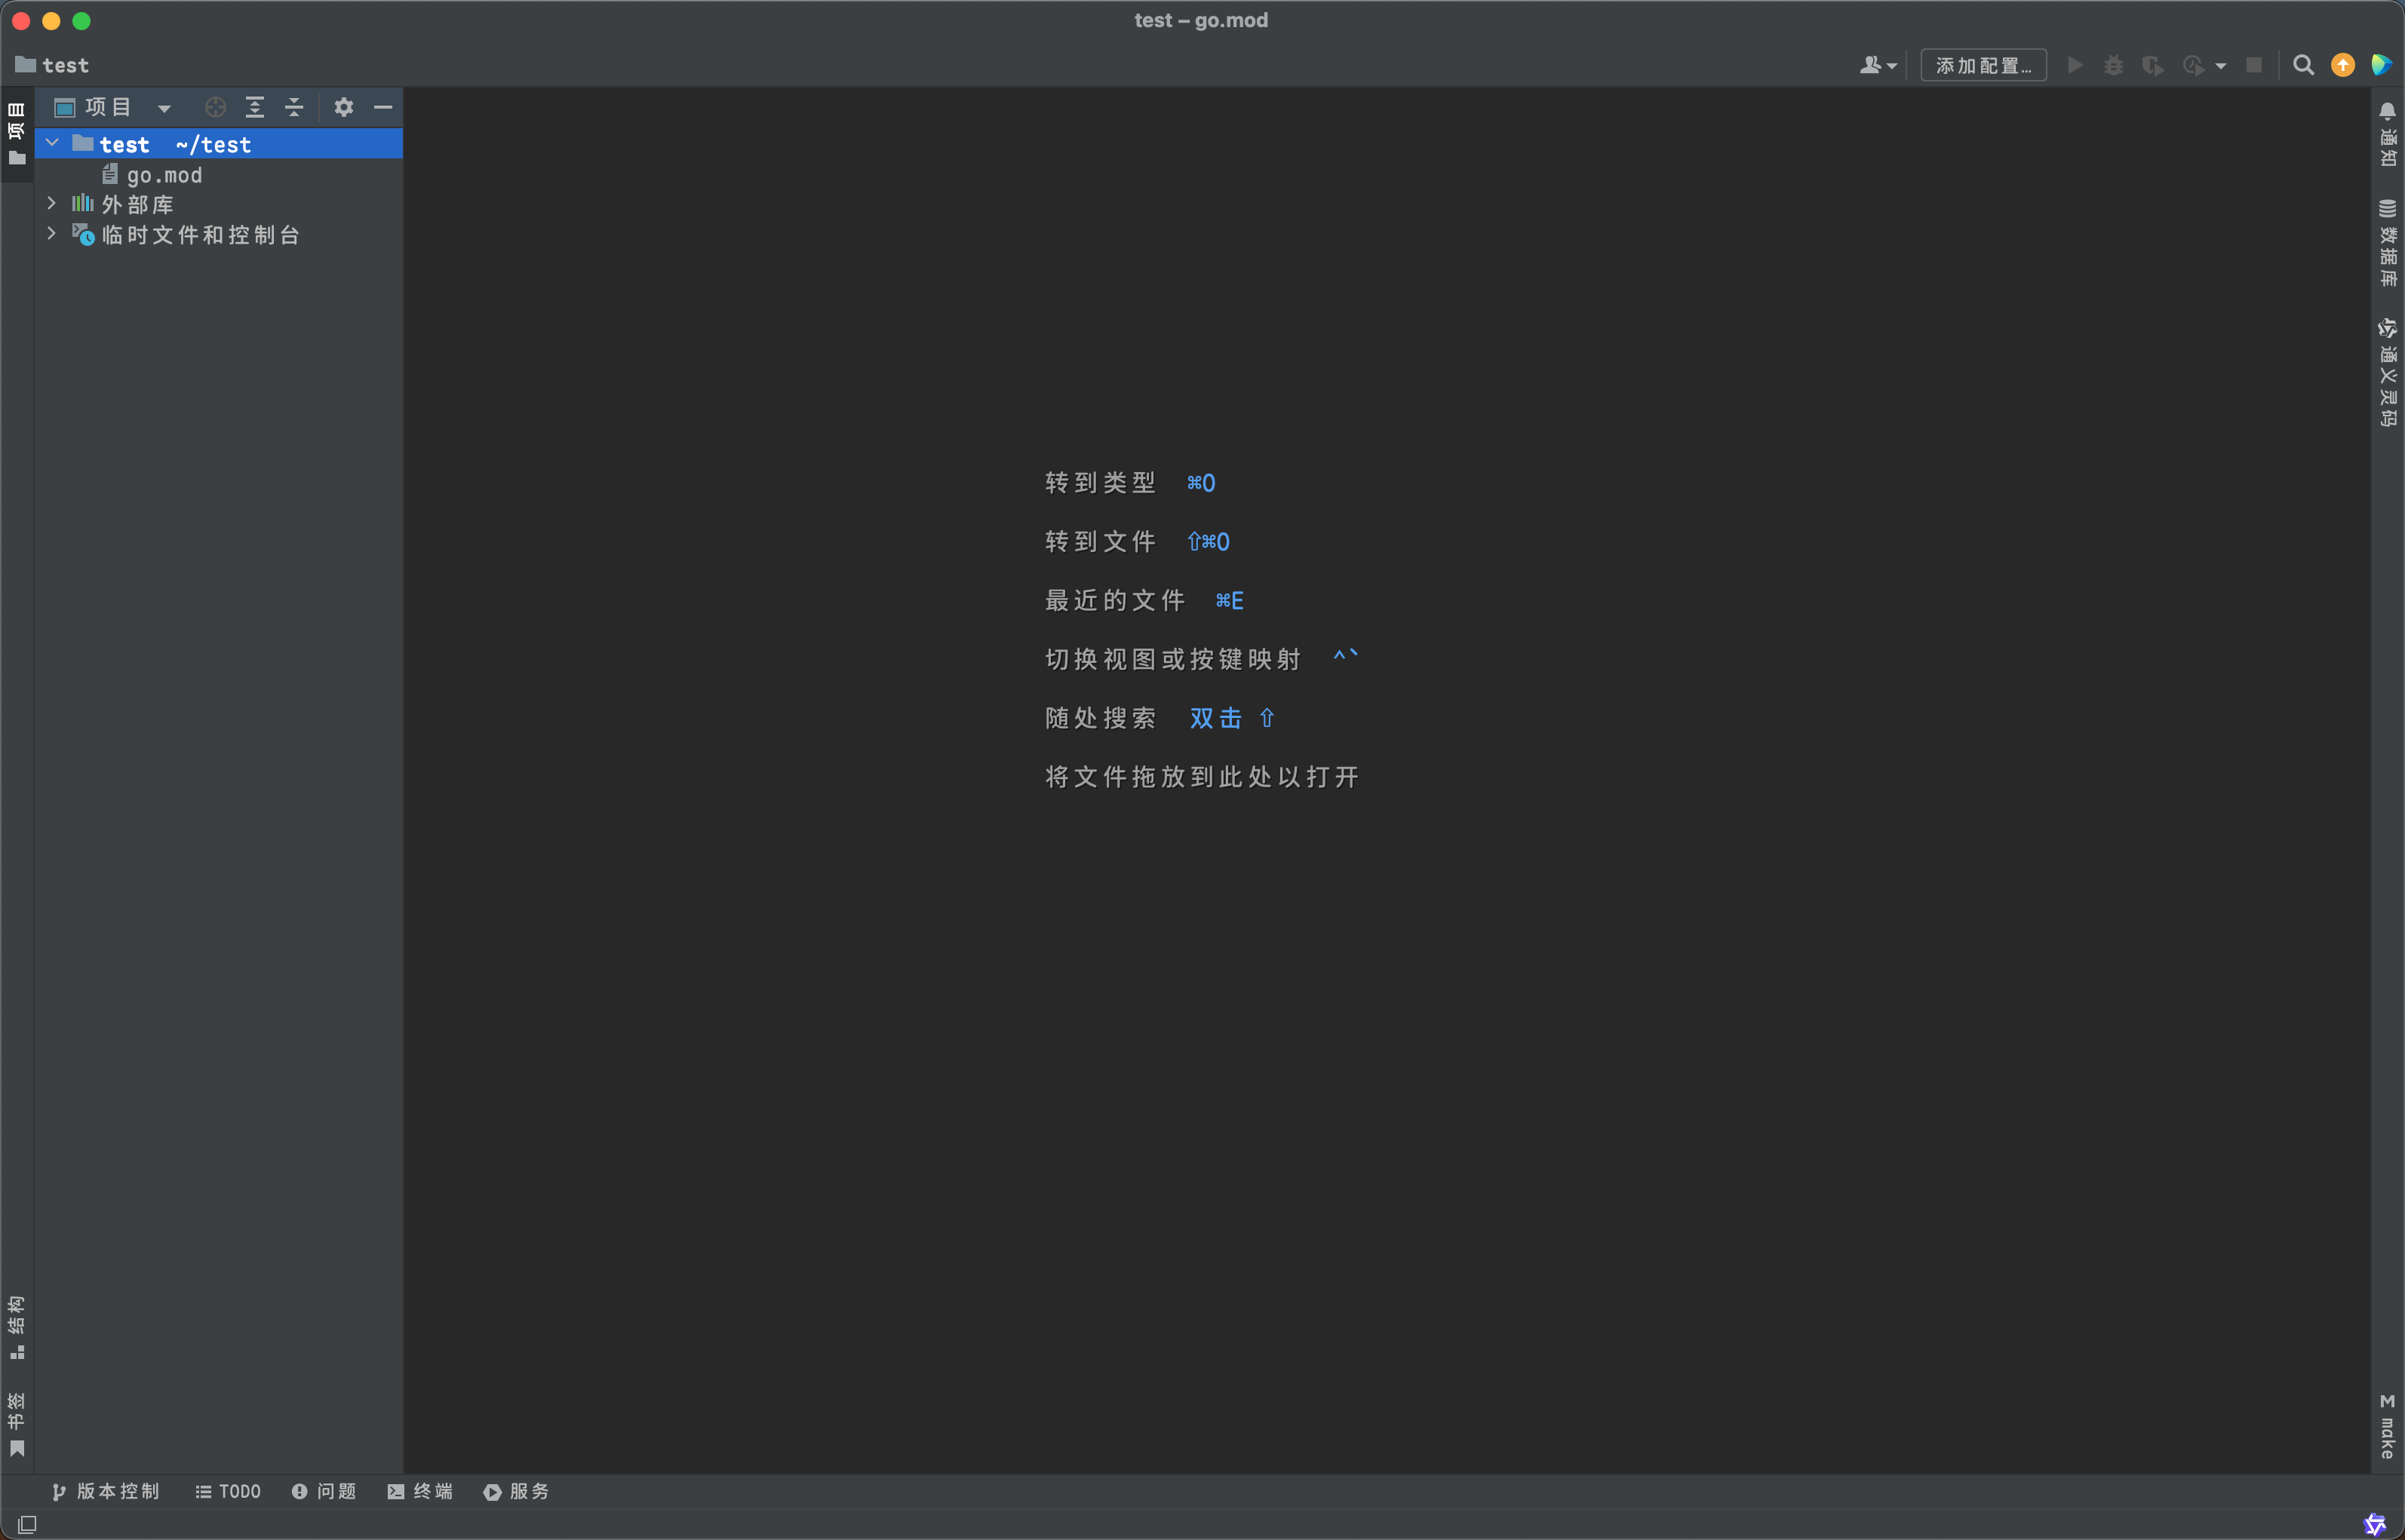Click the 转到类型 hint text

click(1100, 483)
